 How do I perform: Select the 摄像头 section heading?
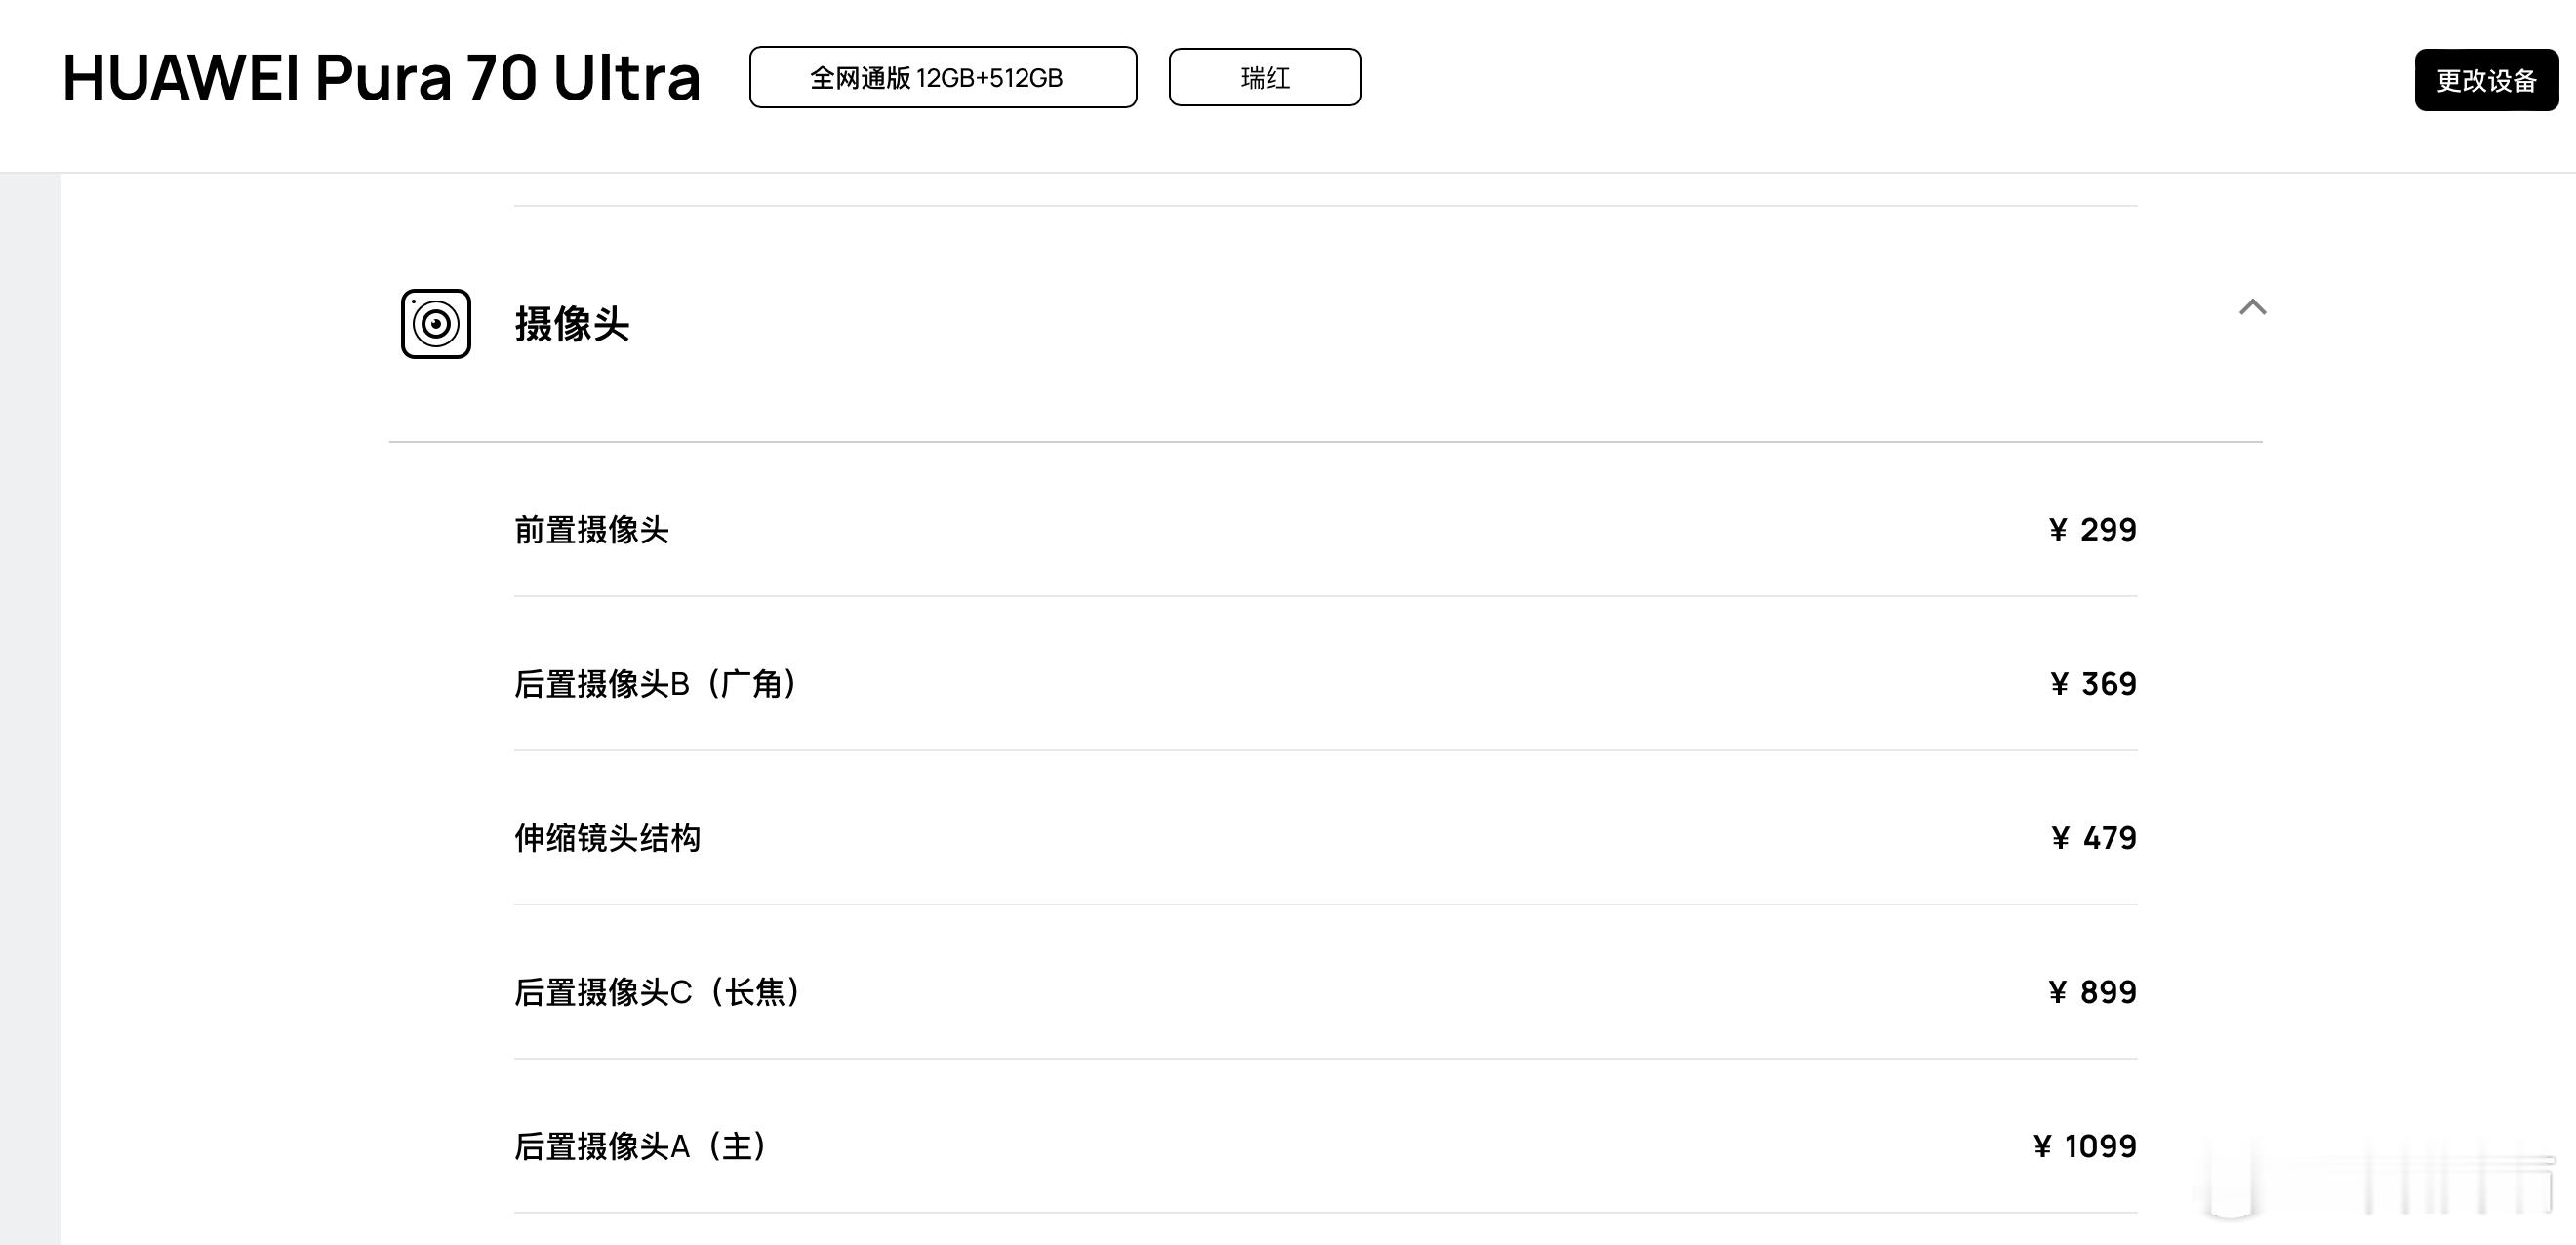[x=572, y=324]
